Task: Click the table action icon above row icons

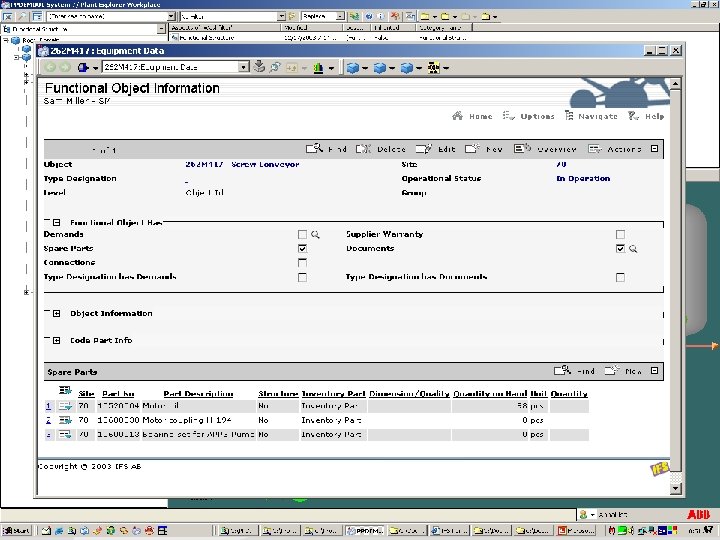Action: [65, 391]
